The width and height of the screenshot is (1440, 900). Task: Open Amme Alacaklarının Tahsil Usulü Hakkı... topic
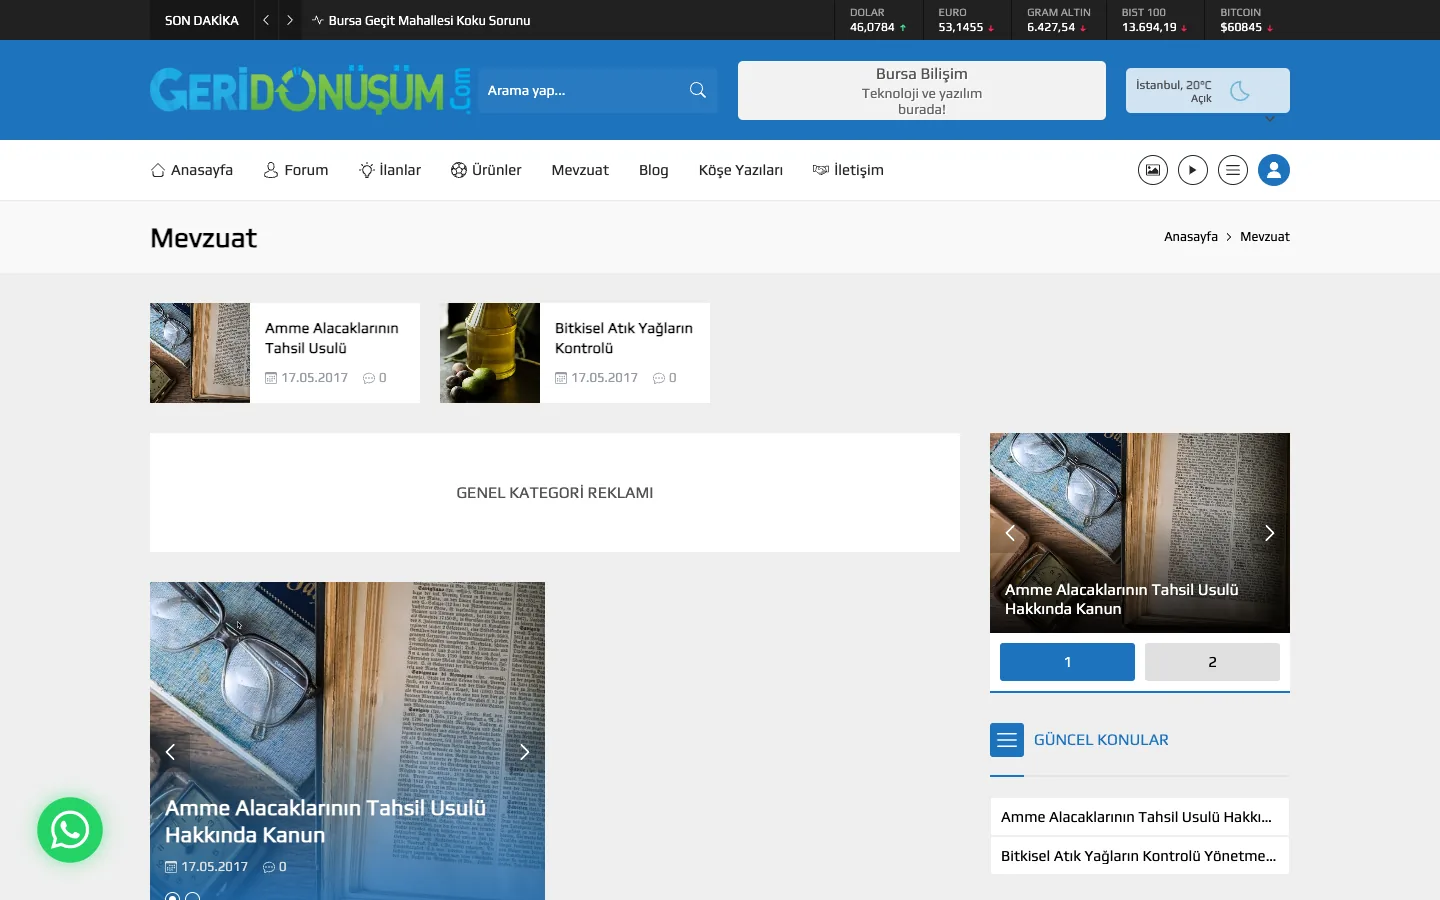coord(1139,817)
